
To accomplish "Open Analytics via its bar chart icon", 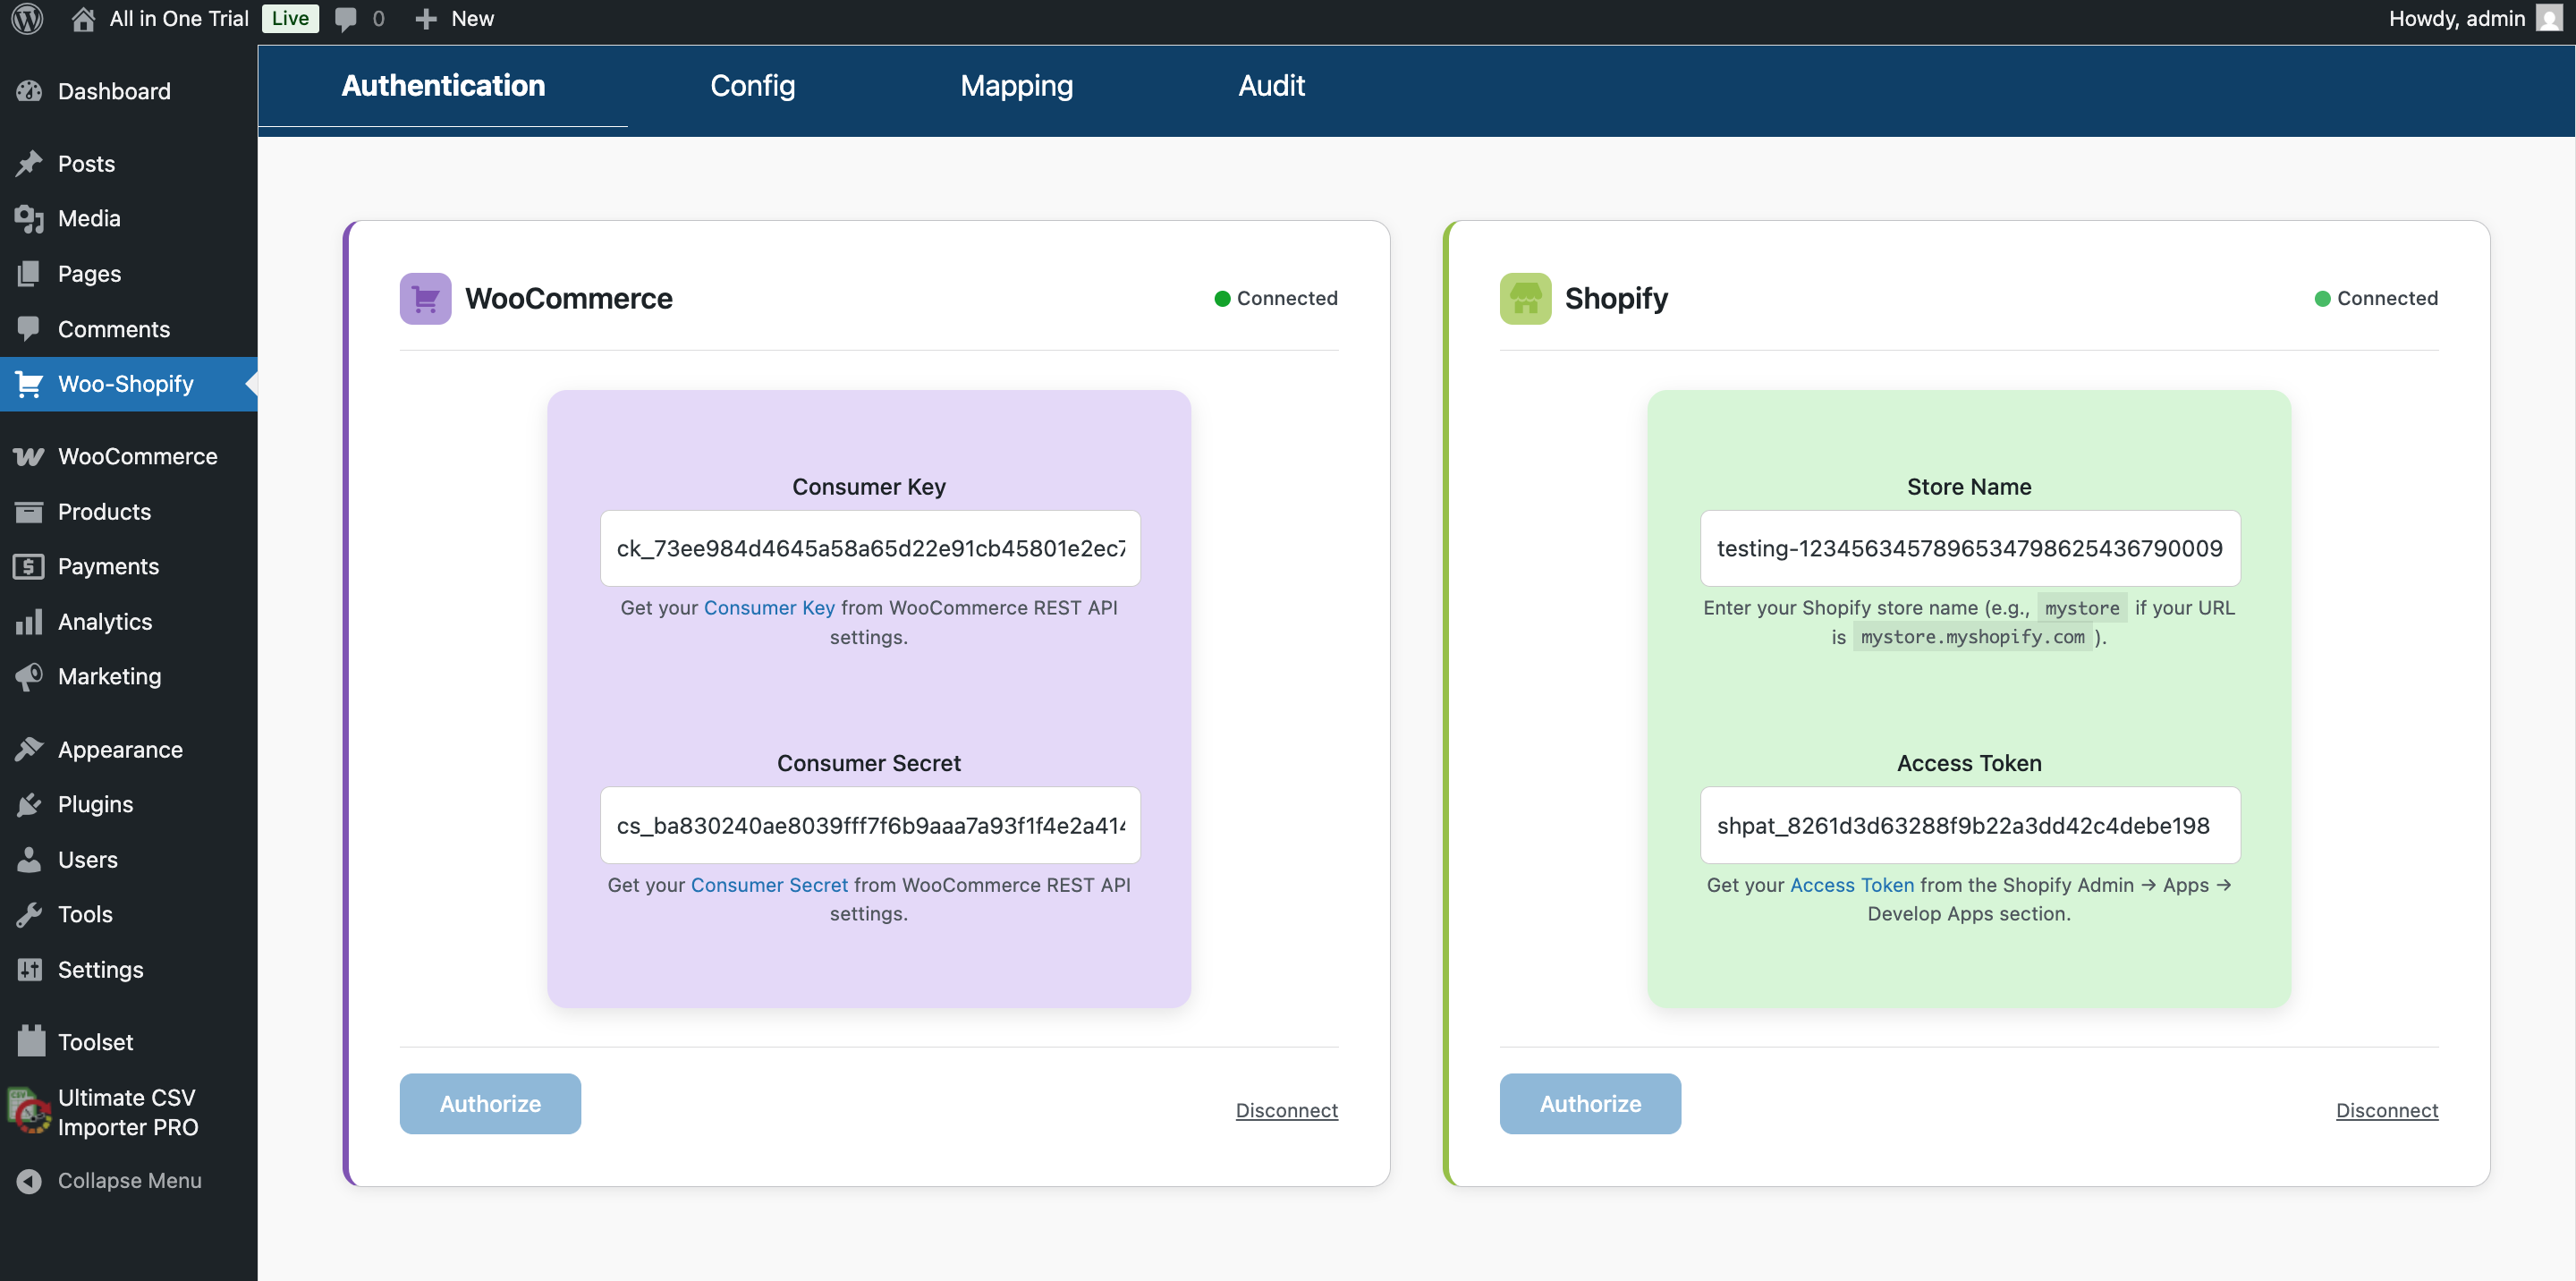I will pyautogui.click(x=29, y=621).
